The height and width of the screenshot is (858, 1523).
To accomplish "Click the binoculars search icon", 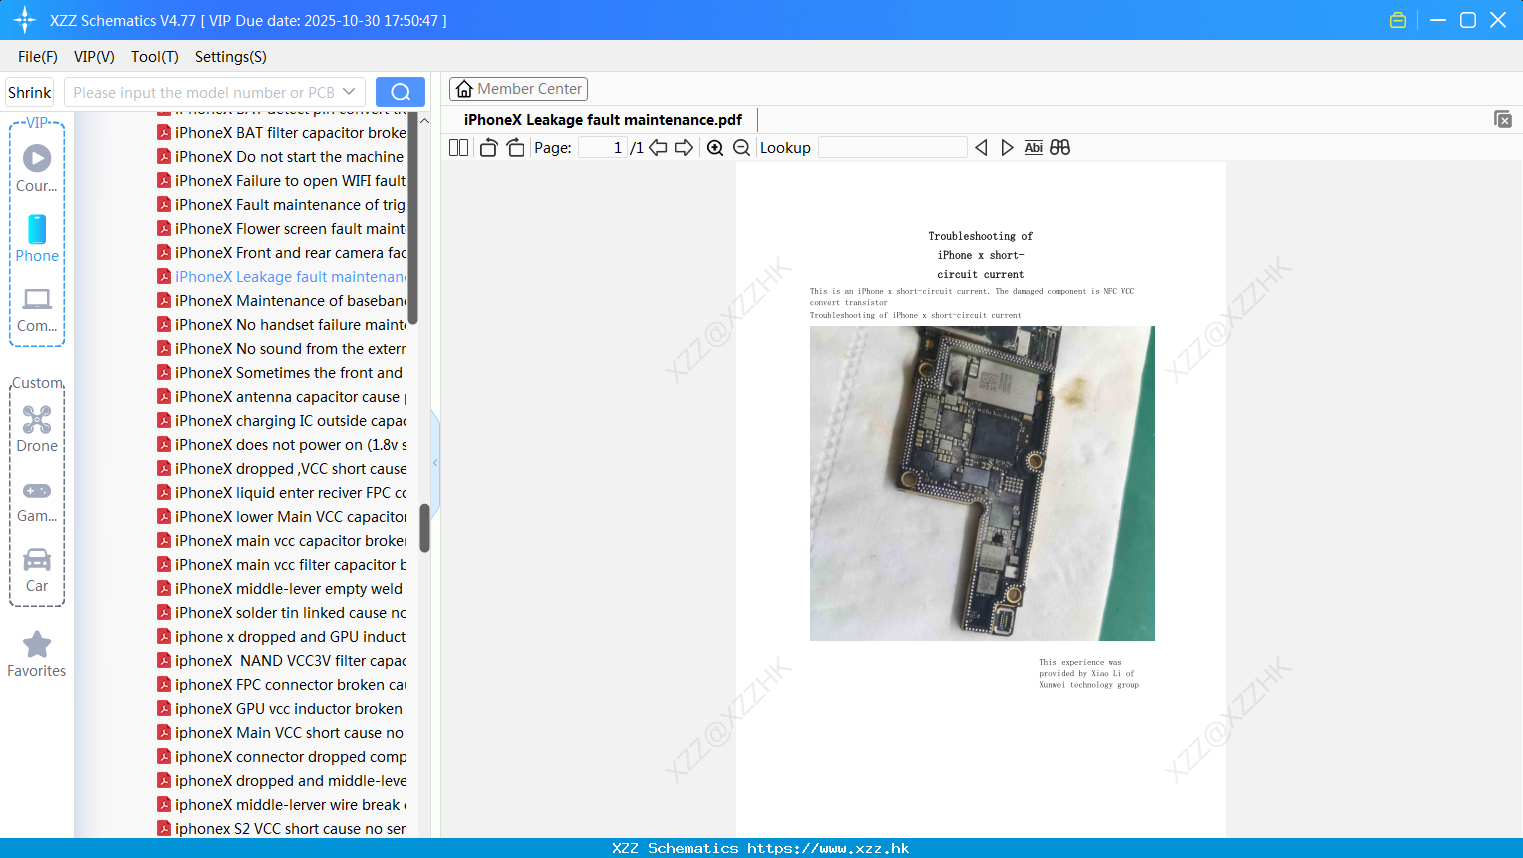I will (x=1060, y=148).
